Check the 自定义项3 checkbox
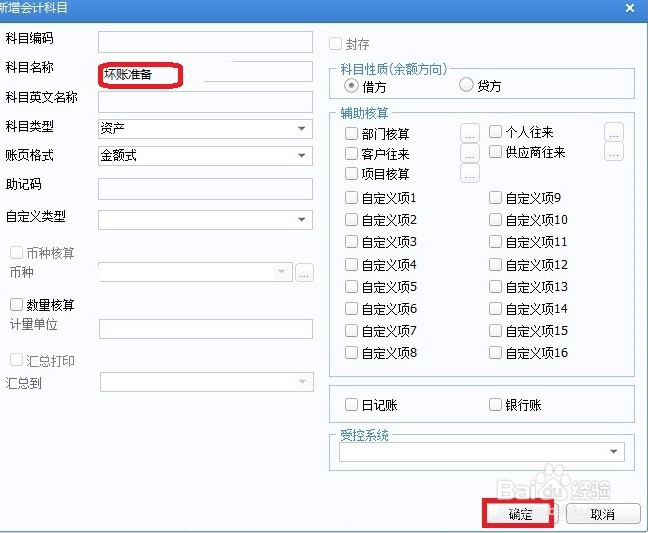 click(351, 241)
